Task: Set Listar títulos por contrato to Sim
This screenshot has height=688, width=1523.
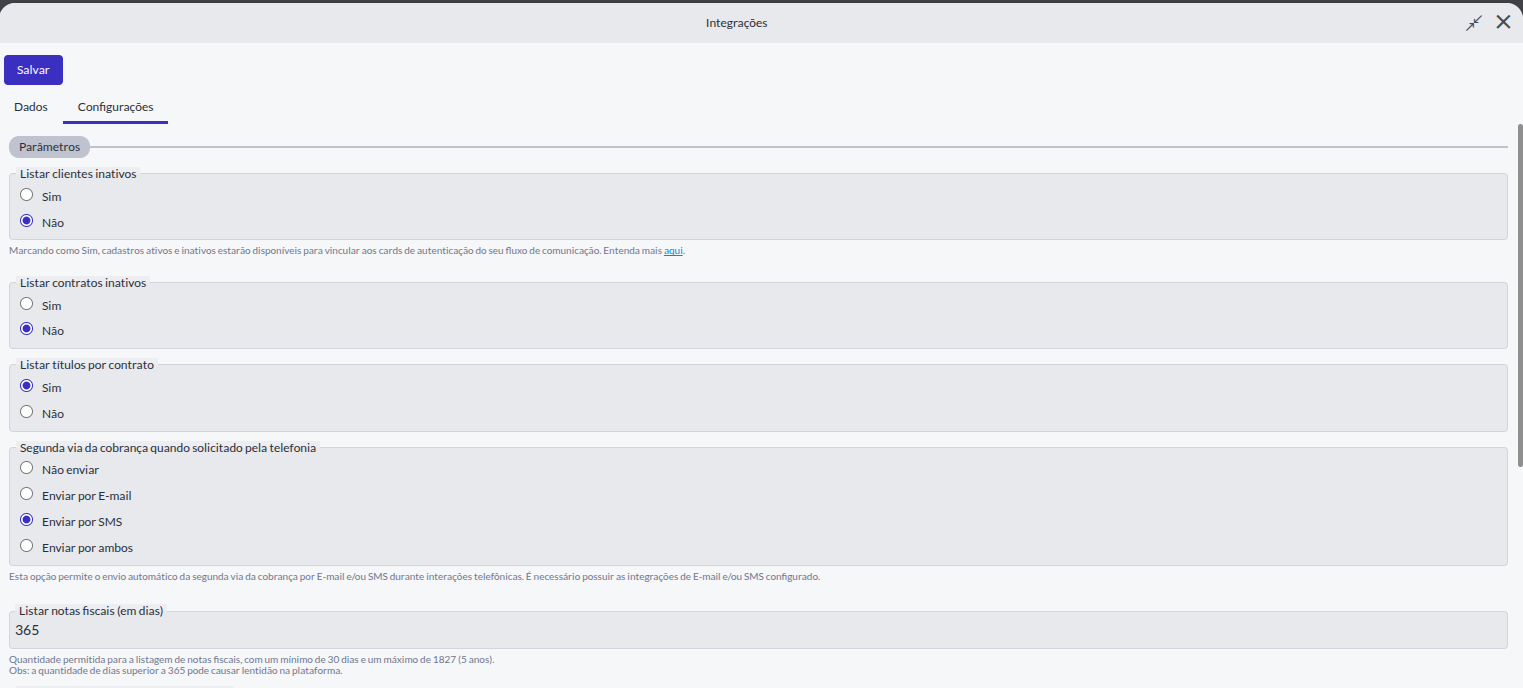Action: tap(27, 386)
